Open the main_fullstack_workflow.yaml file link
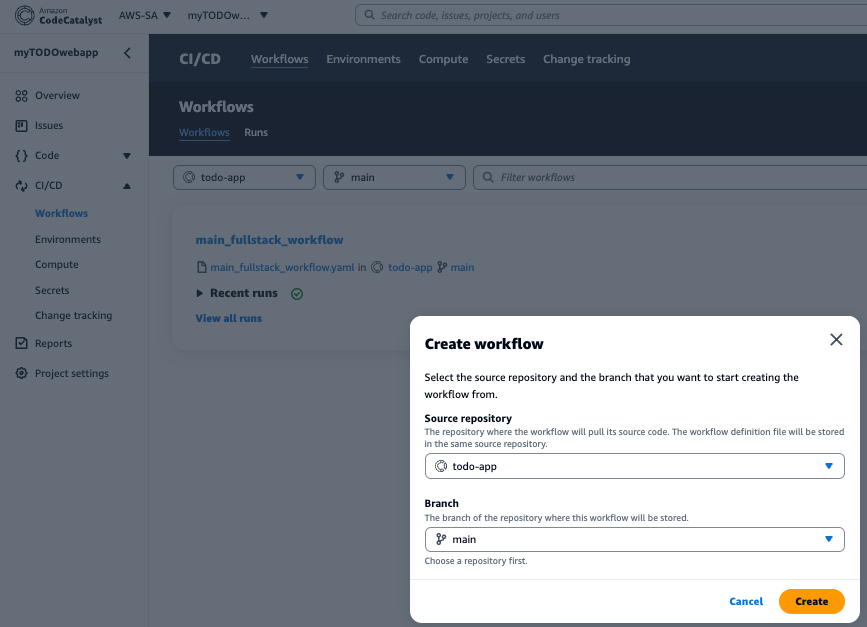Viewport: 867px width, 627px height. tap(282, 268)
